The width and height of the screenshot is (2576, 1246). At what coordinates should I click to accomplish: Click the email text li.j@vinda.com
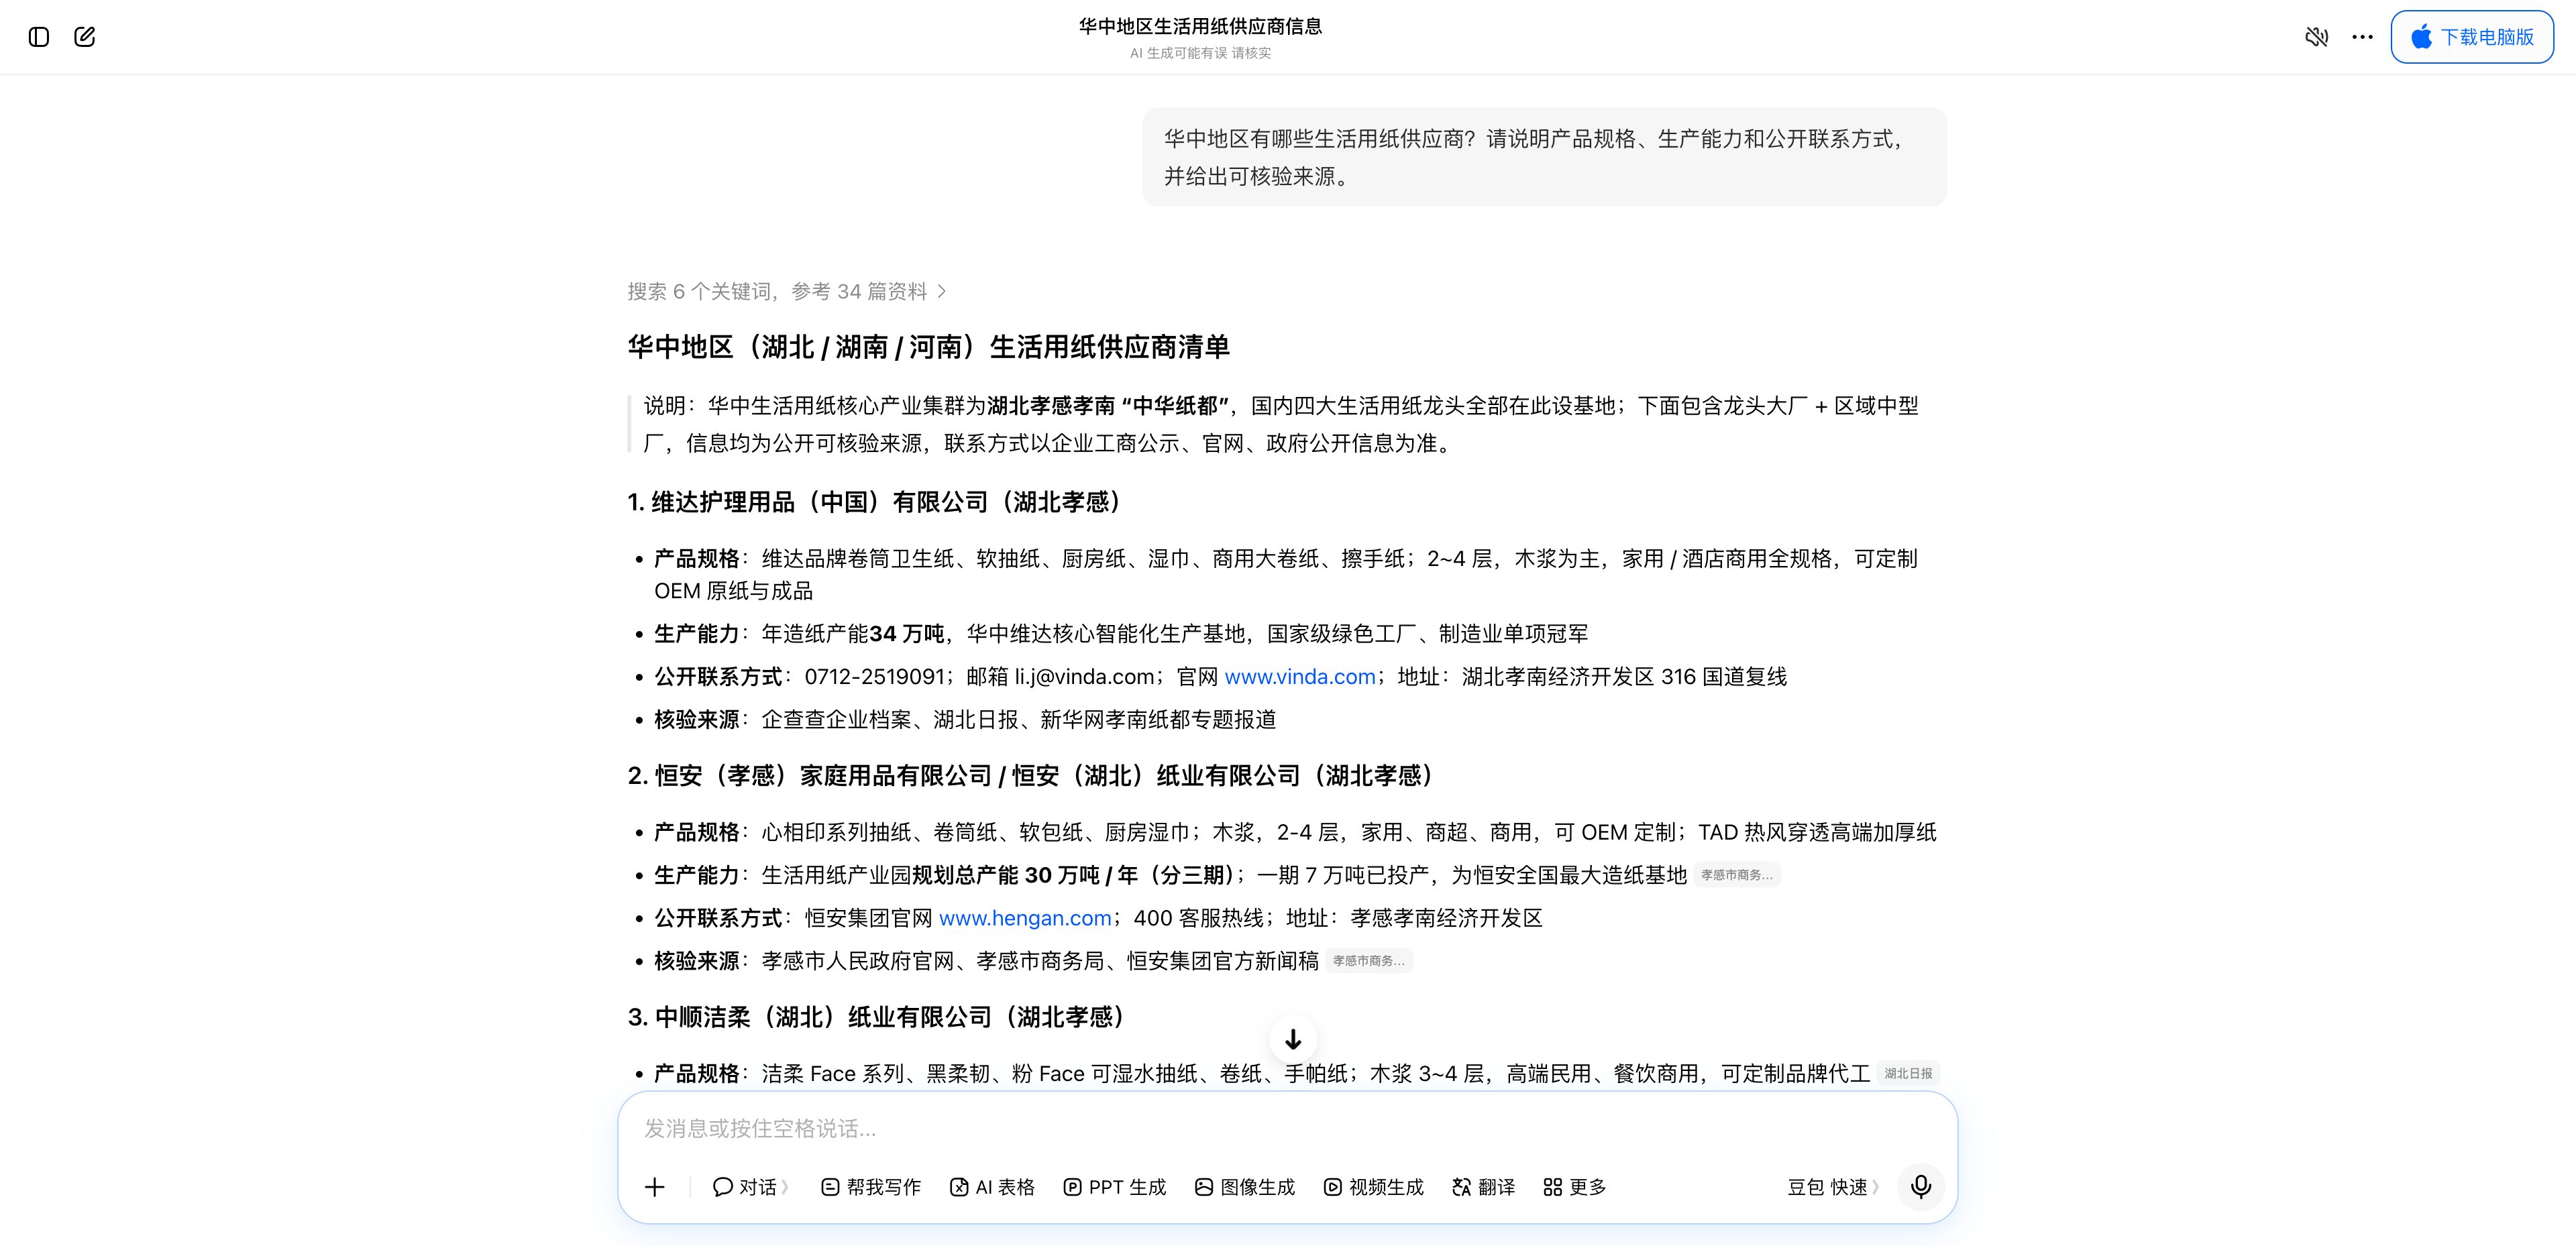(1084, 677)
